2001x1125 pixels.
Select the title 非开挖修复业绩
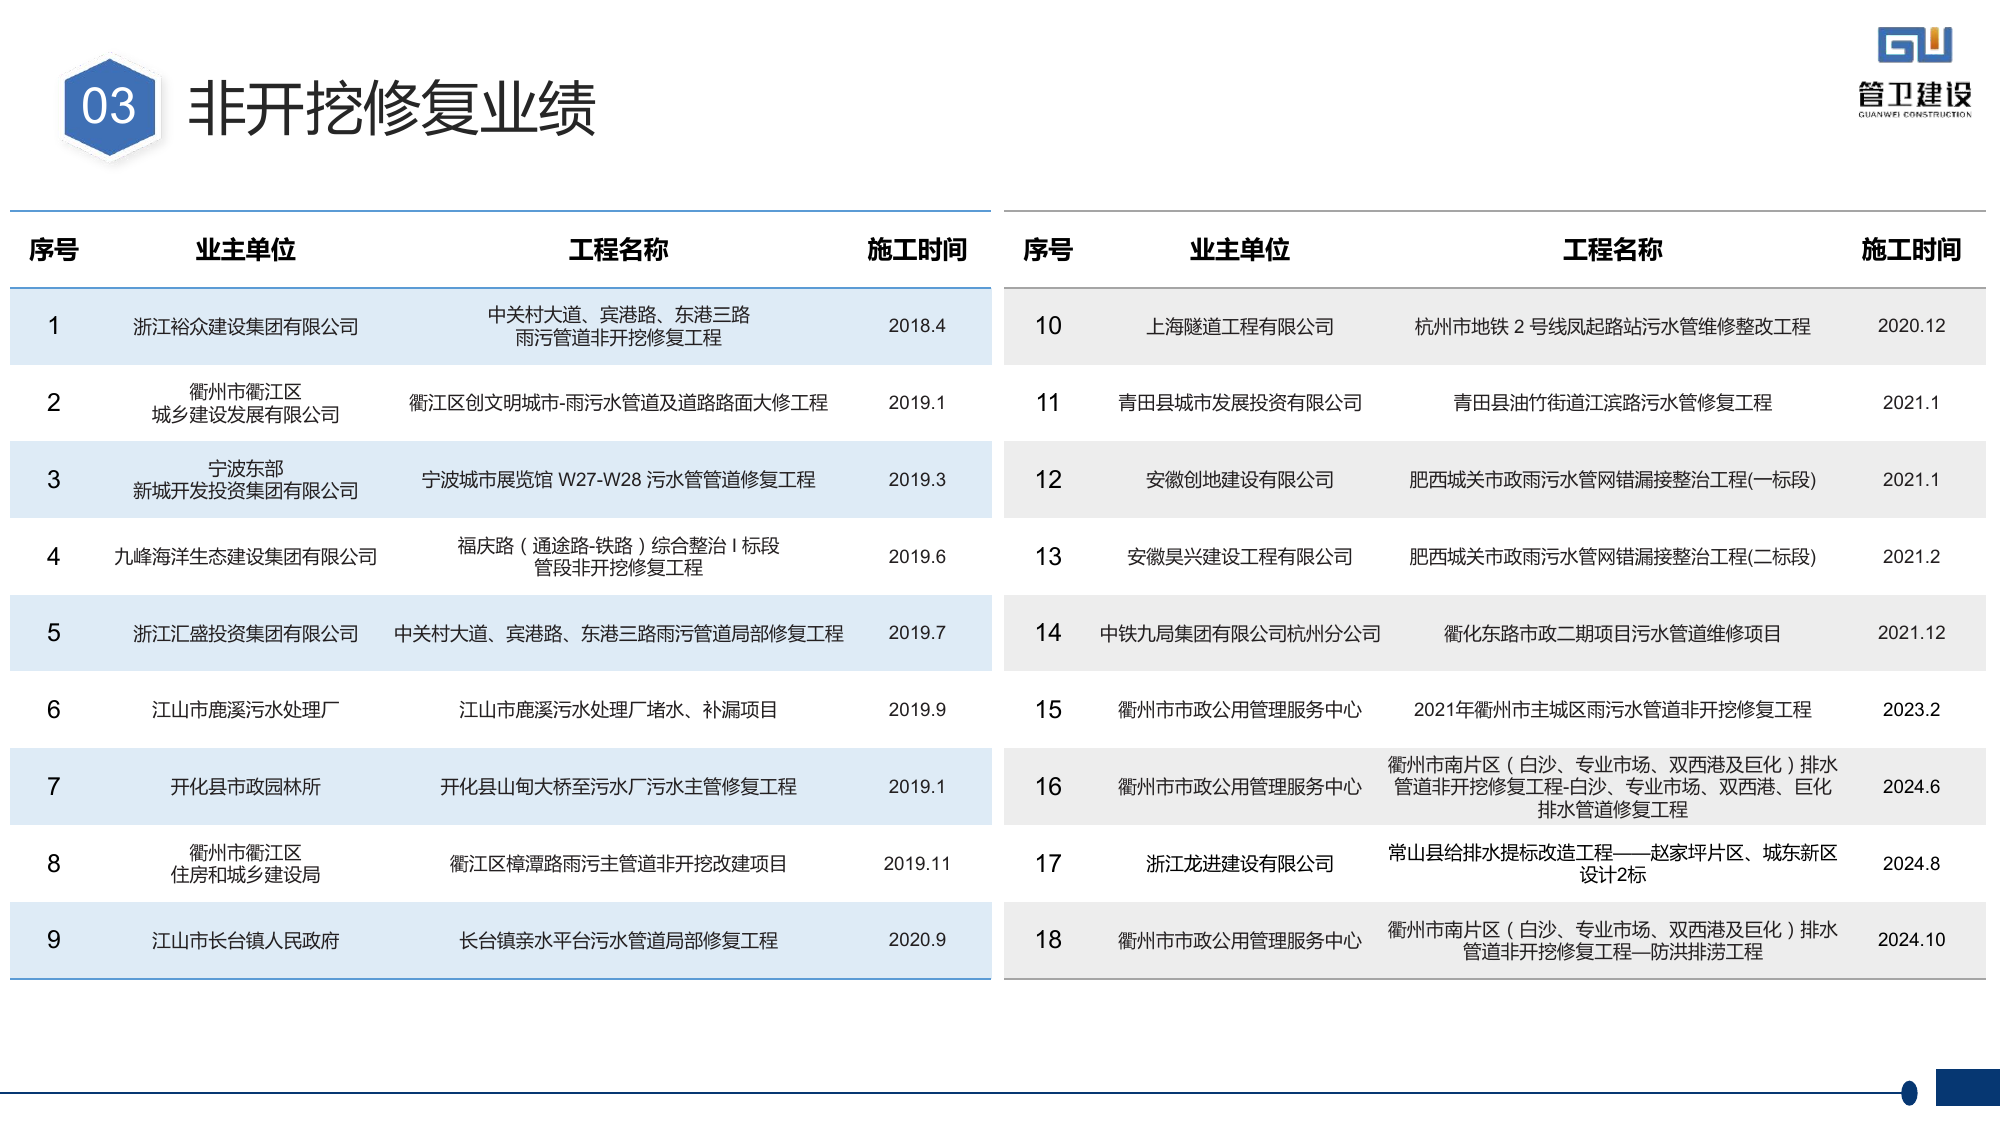(392, 108)
